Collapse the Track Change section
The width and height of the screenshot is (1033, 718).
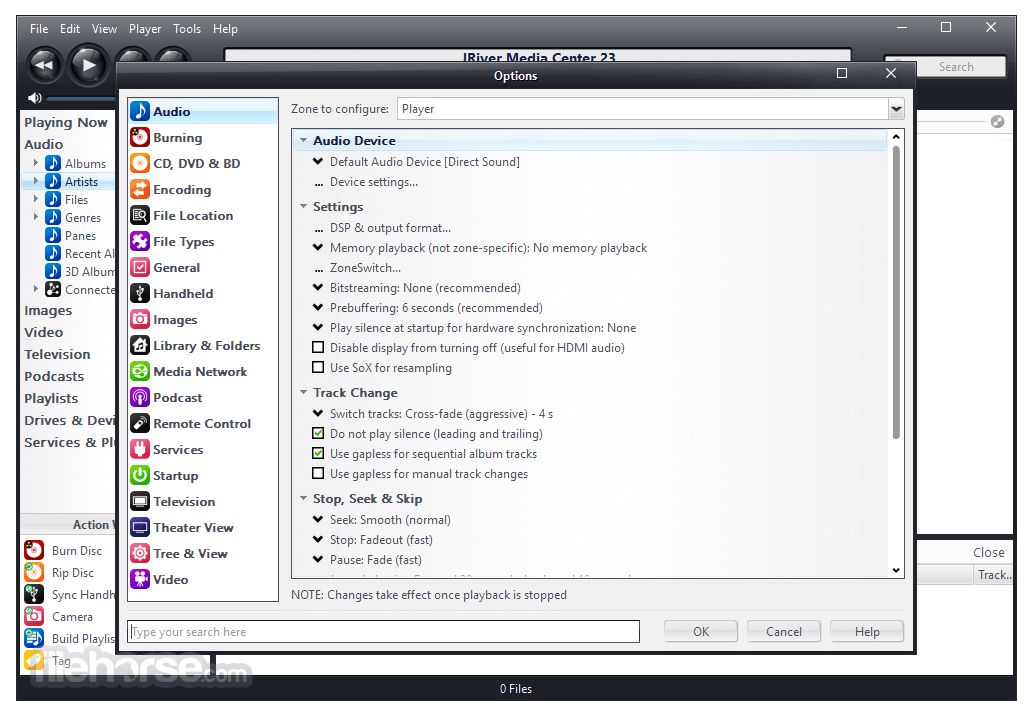tap(304, 392)
